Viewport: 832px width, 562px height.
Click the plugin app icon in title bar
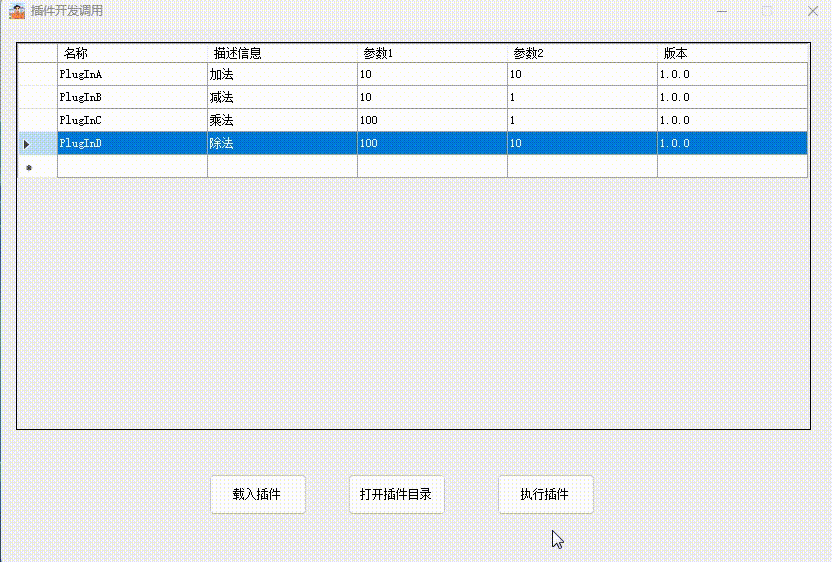[x=17, y=11]
